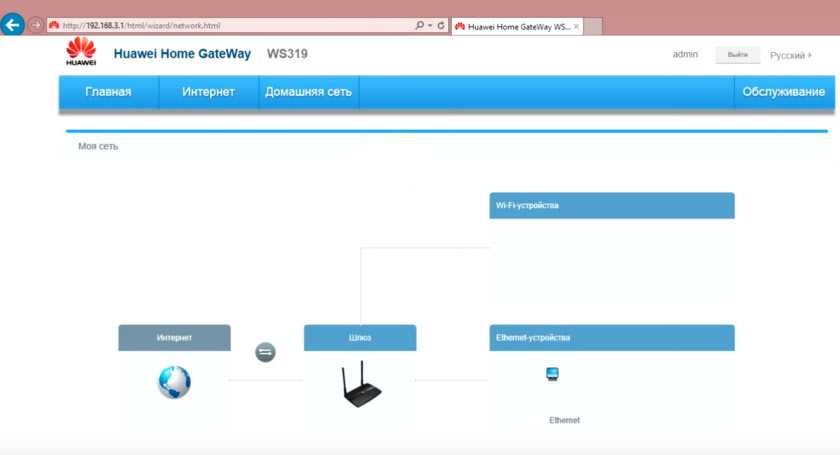Viewport: 840px width, 455px height.
Task: Open the Обслуживание menu tab
Action: tap(783, 92)
